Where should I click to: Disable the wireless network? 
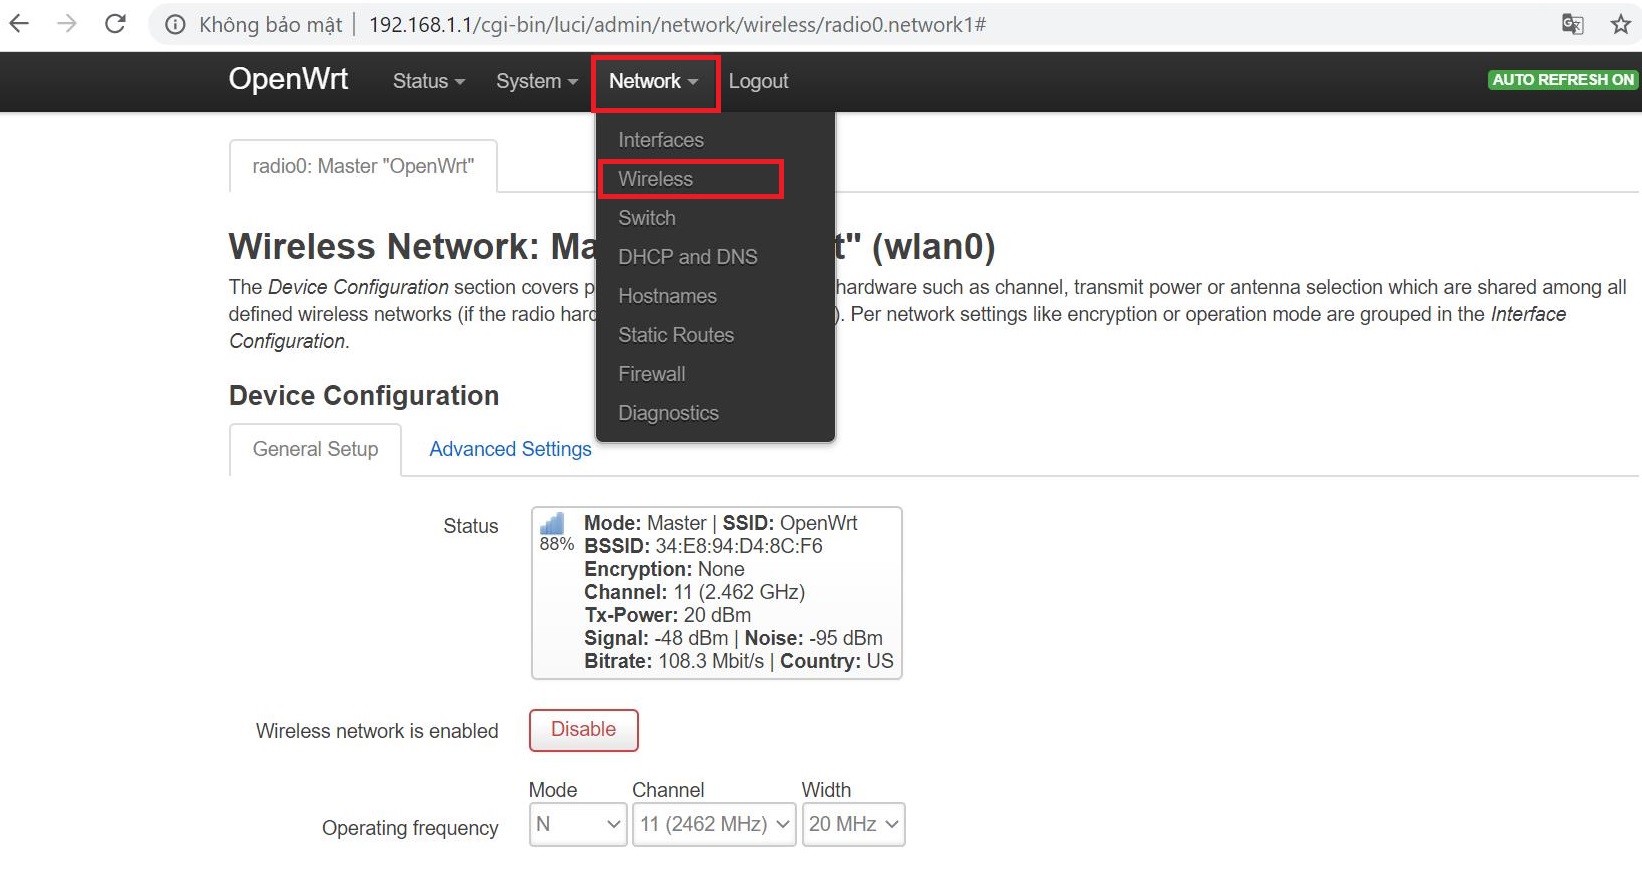coord(584,730)
